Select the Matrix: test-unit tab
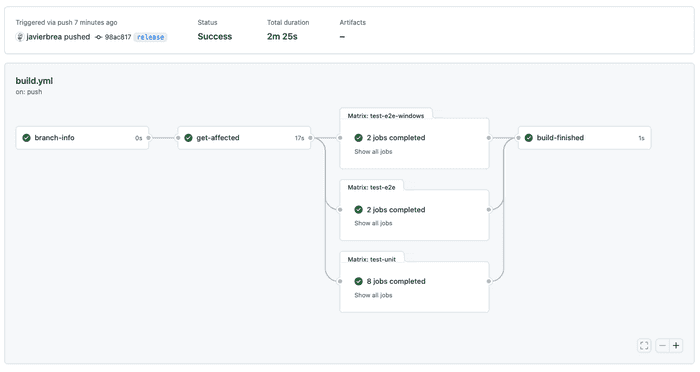The height and width of the screenshot is (372, 700). coord(371,259)
